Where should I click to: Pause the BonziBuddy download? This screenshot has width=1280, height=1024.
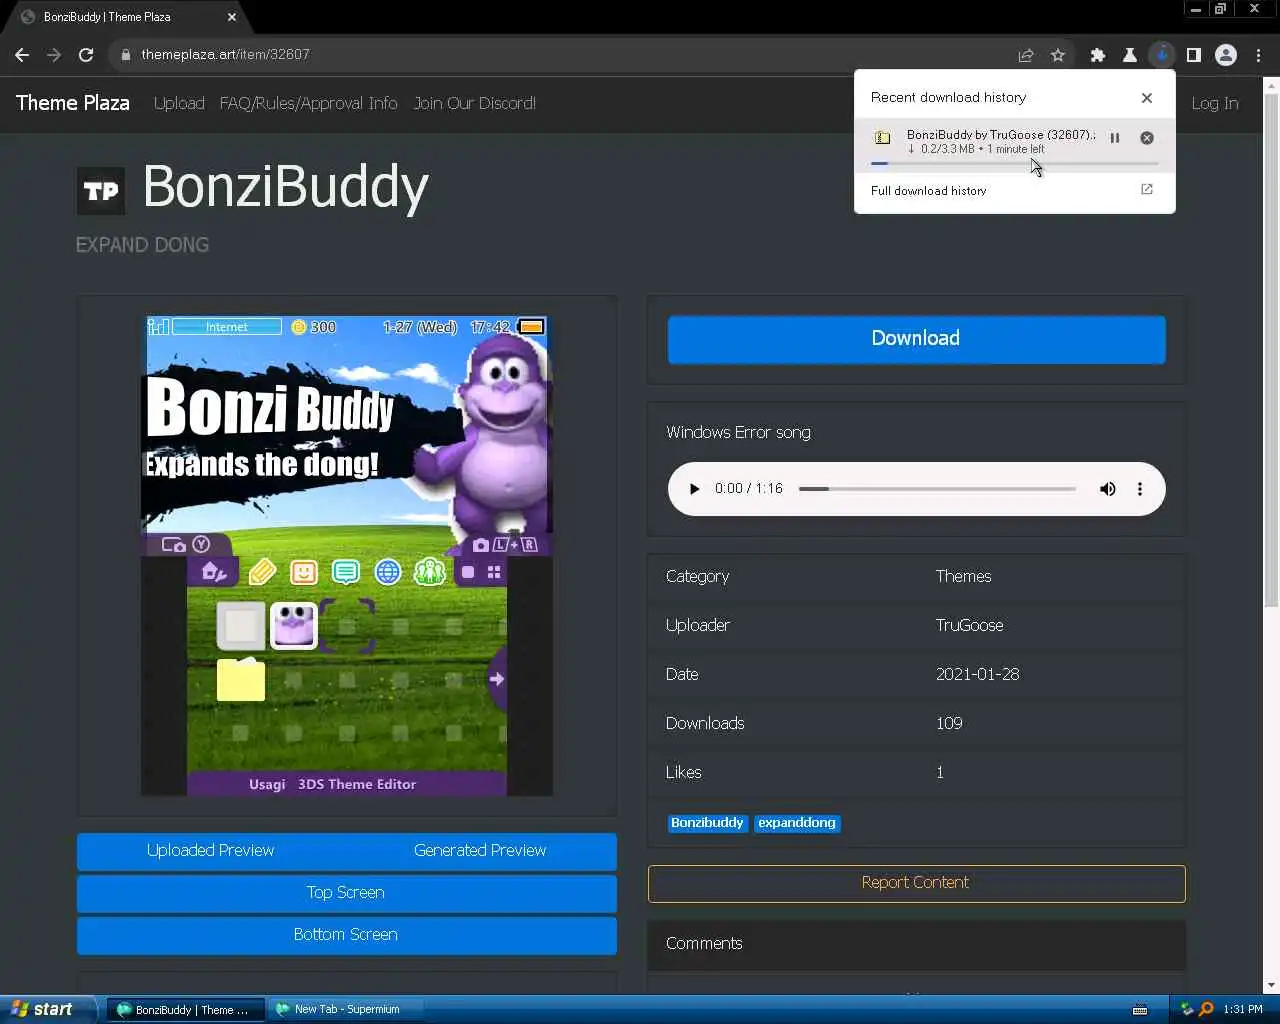point(1115,138)
